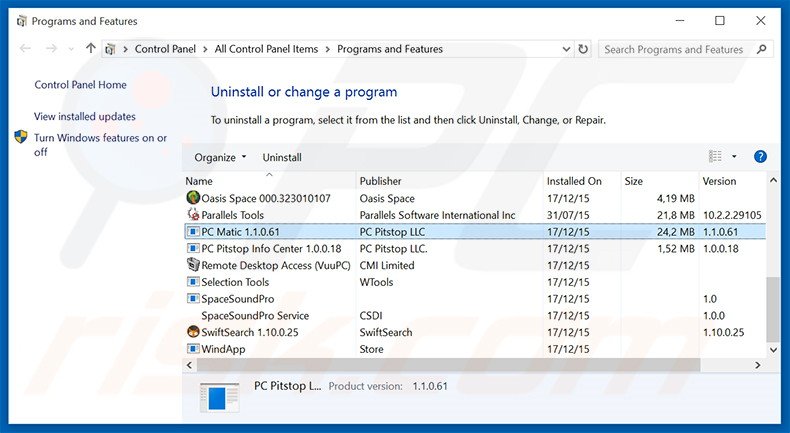Open View installed updates link

pos(85,116)
